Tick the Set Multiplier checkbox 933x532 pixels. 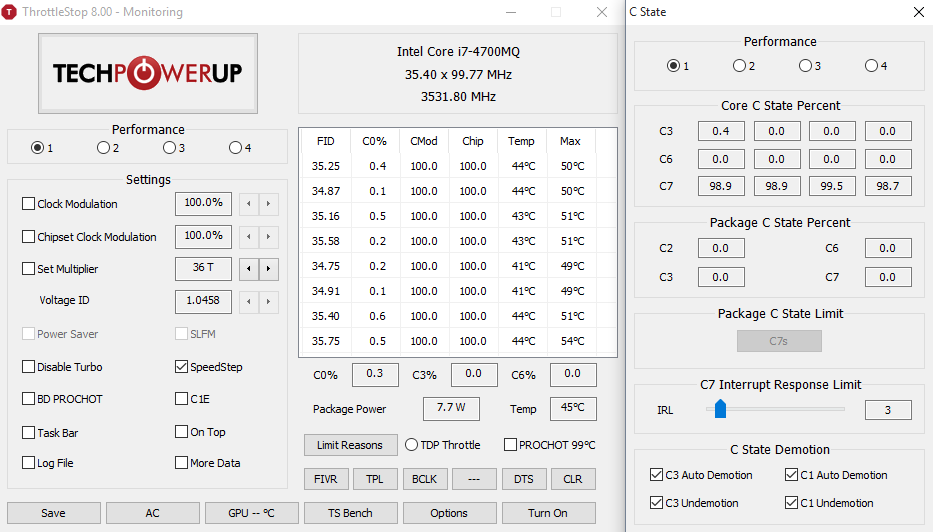[x=28, y=268]
